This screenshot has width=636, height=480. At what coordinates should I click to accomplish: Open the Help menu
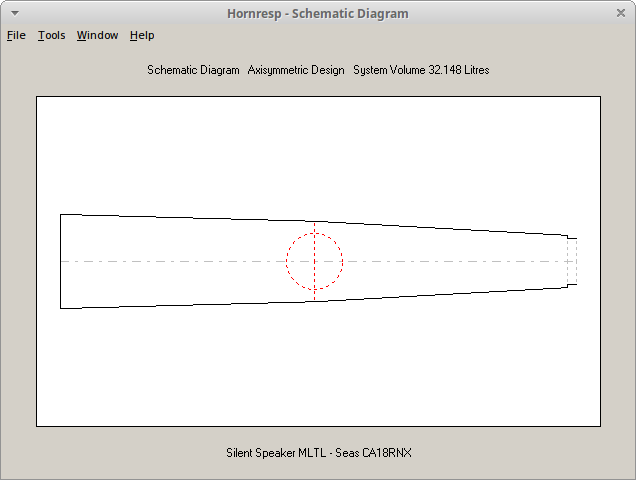142,35
